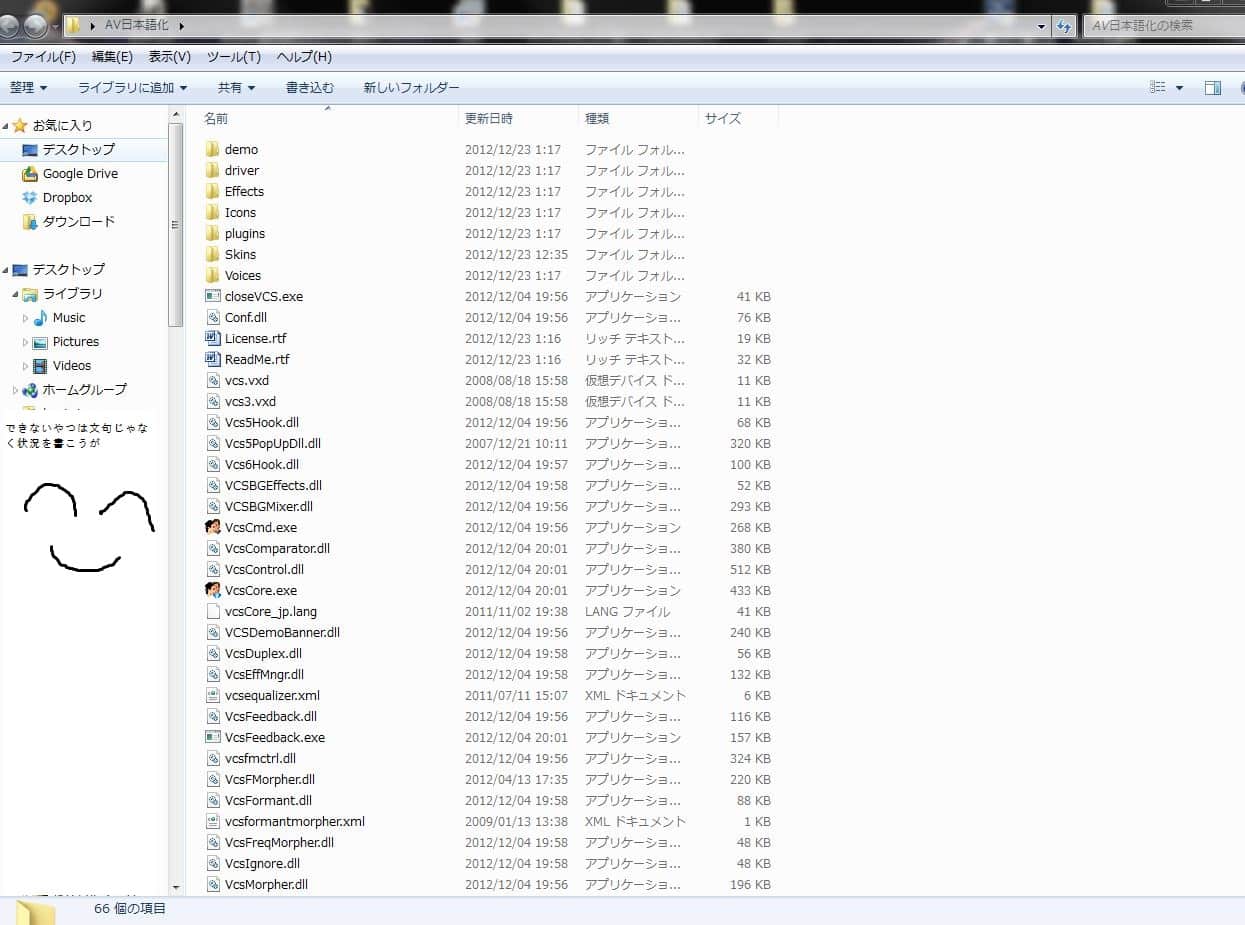Click the vcsequalizer.xml file icon
The width and height of the screenshot is (1245, 925).
pyautogui.click(x=212, y=695)
